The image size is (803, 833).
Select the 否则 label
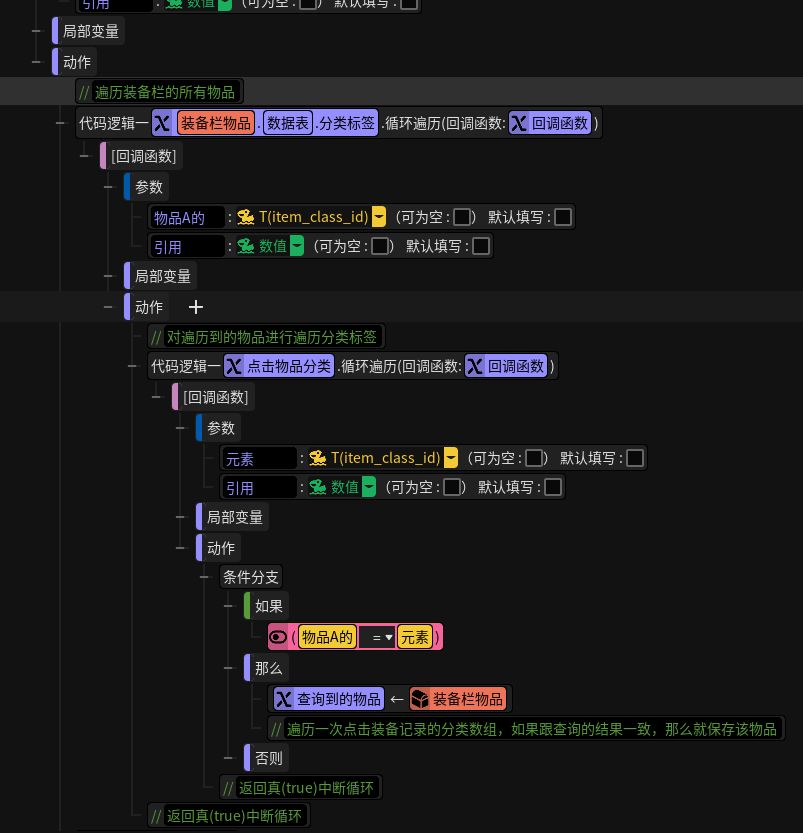(269, 758)
